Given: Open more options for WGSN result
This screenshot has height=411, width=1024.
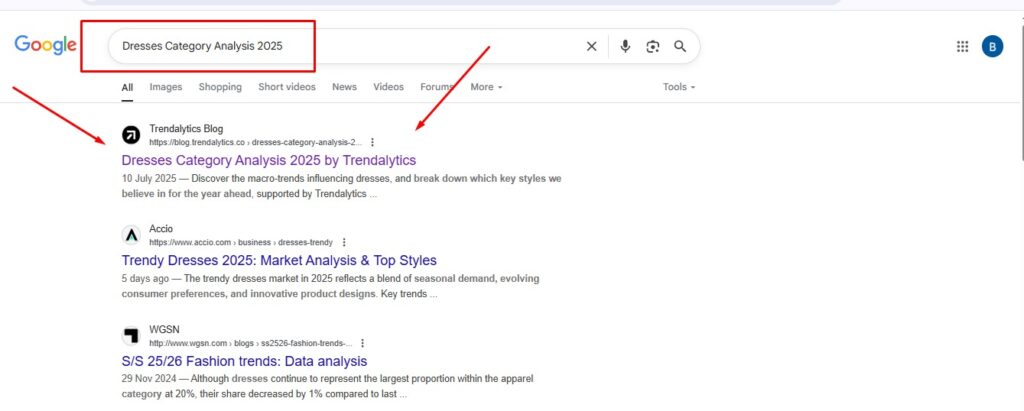Looking at the screenshot, I should 362,343.
